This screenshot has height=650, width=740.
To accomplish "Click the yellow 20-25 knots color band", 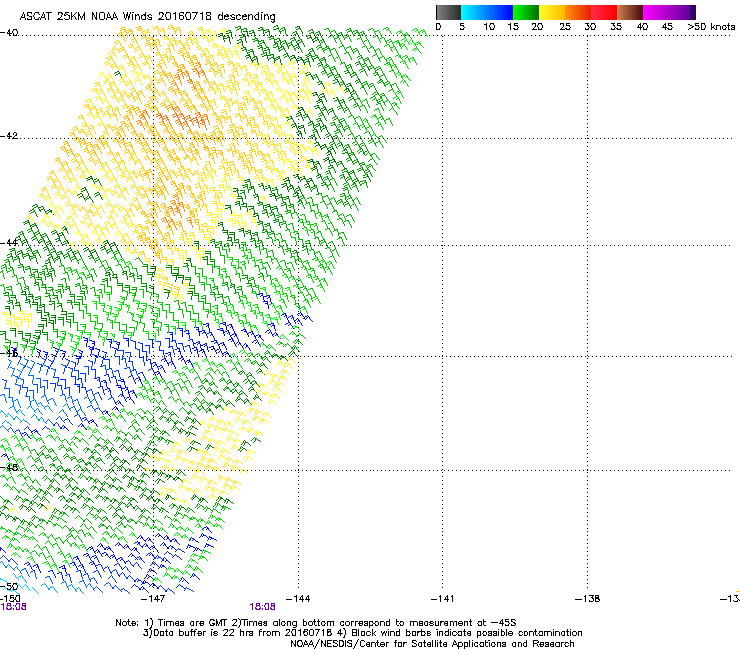I will coord(552,12).
